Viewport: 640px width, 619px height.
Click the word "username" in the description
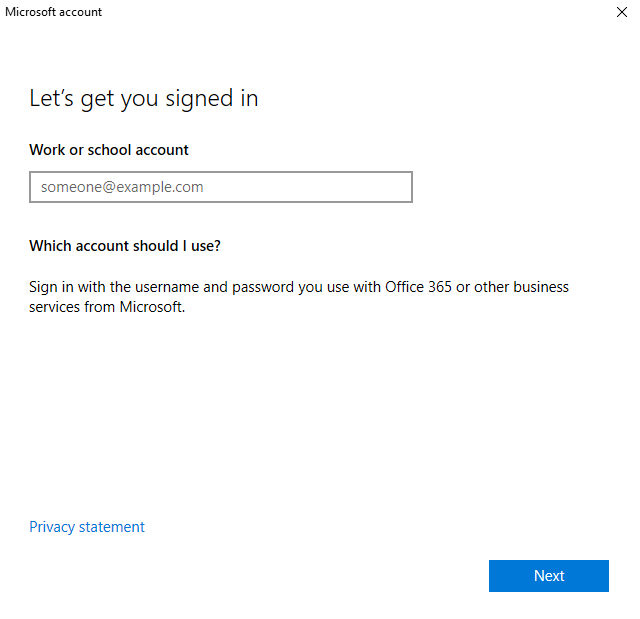pos(167,287)
